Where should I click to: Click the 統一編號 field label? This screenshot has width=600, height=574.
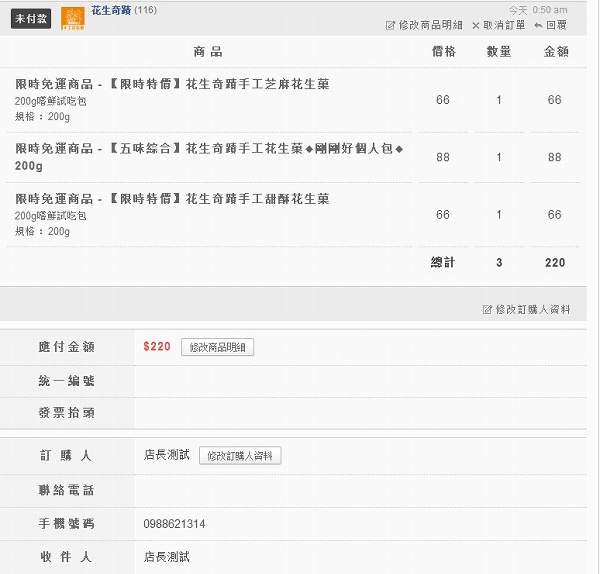click(x=67, y=381)
